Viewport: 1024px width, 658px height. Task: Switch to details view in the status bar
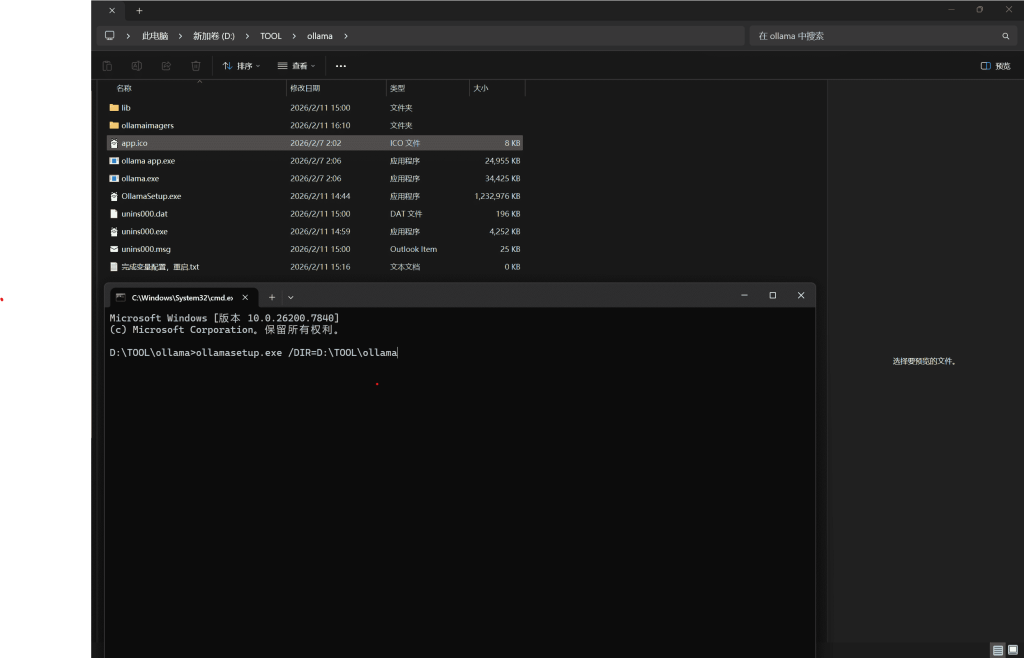pyautogui.click(x=998, y=650)
